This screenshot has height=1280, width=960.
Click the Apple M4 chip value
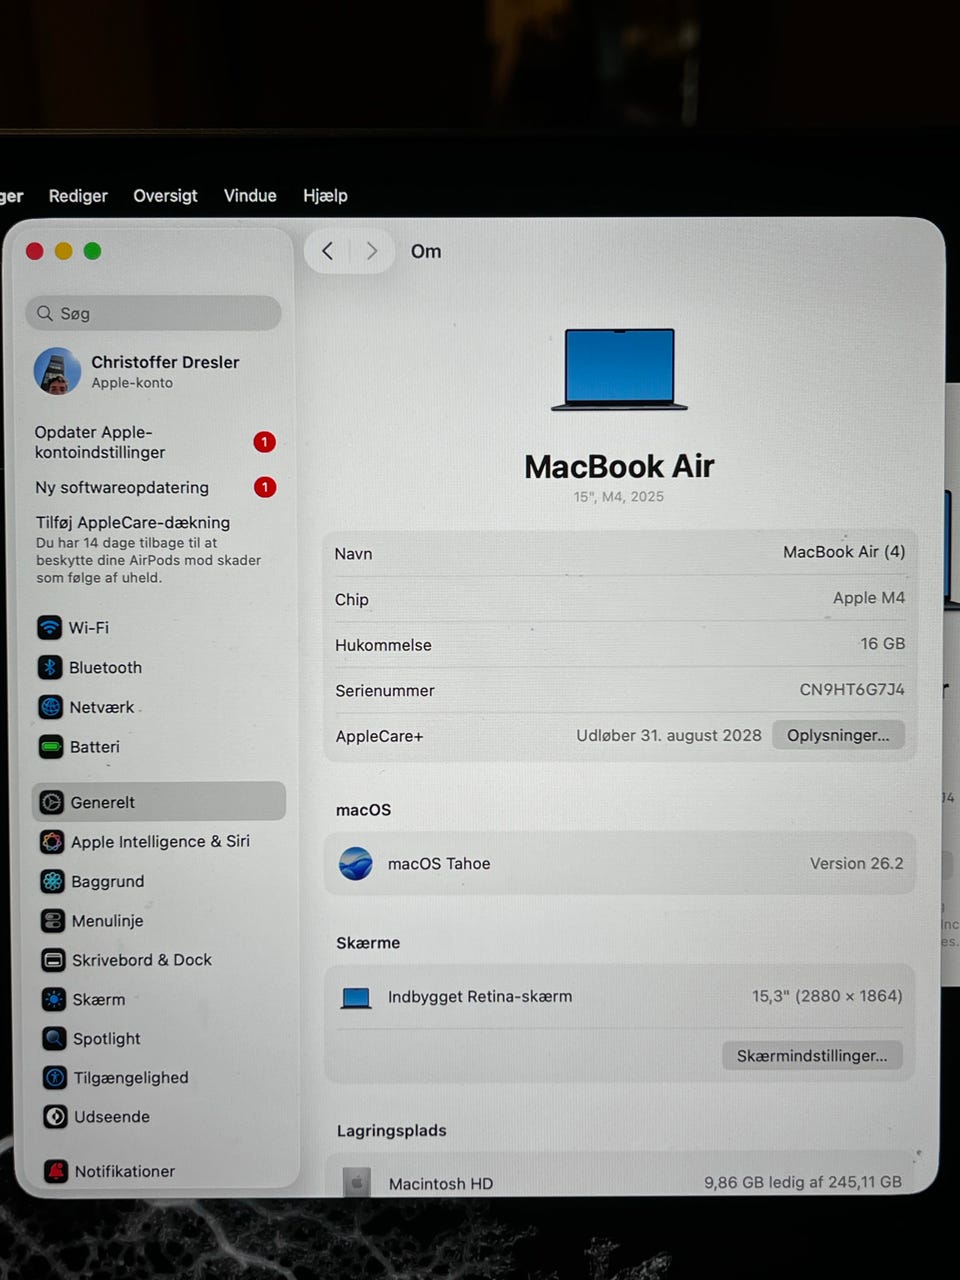point(869,598)
